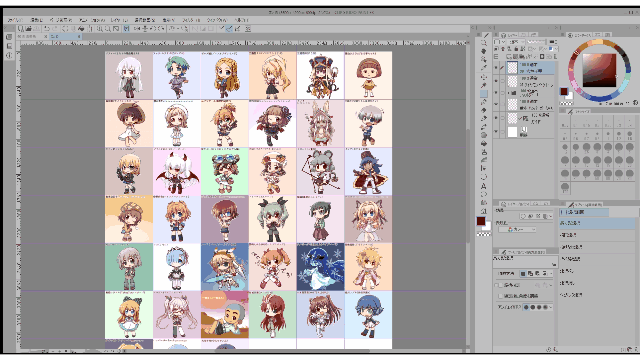Open the blending mode dropdown in Layer panel

(x=516, y=42)
